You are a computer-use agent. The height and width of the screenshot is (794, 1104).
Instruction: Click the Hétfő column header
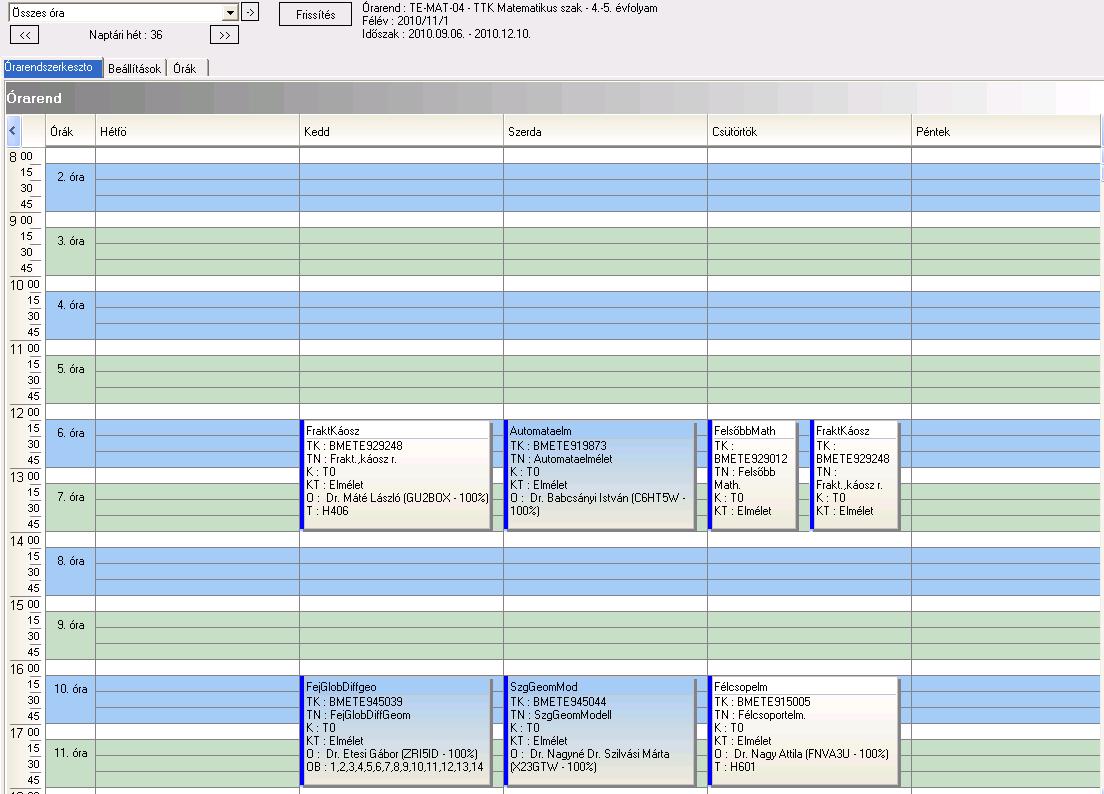point(197,132)
